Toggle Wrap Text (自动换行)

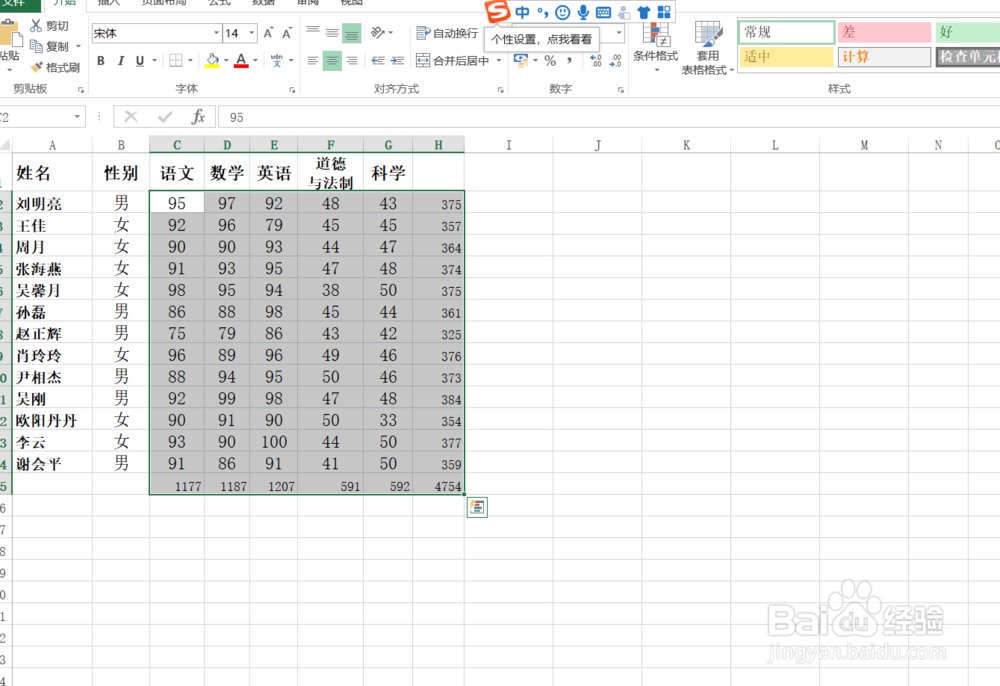[x=447, y=33]
